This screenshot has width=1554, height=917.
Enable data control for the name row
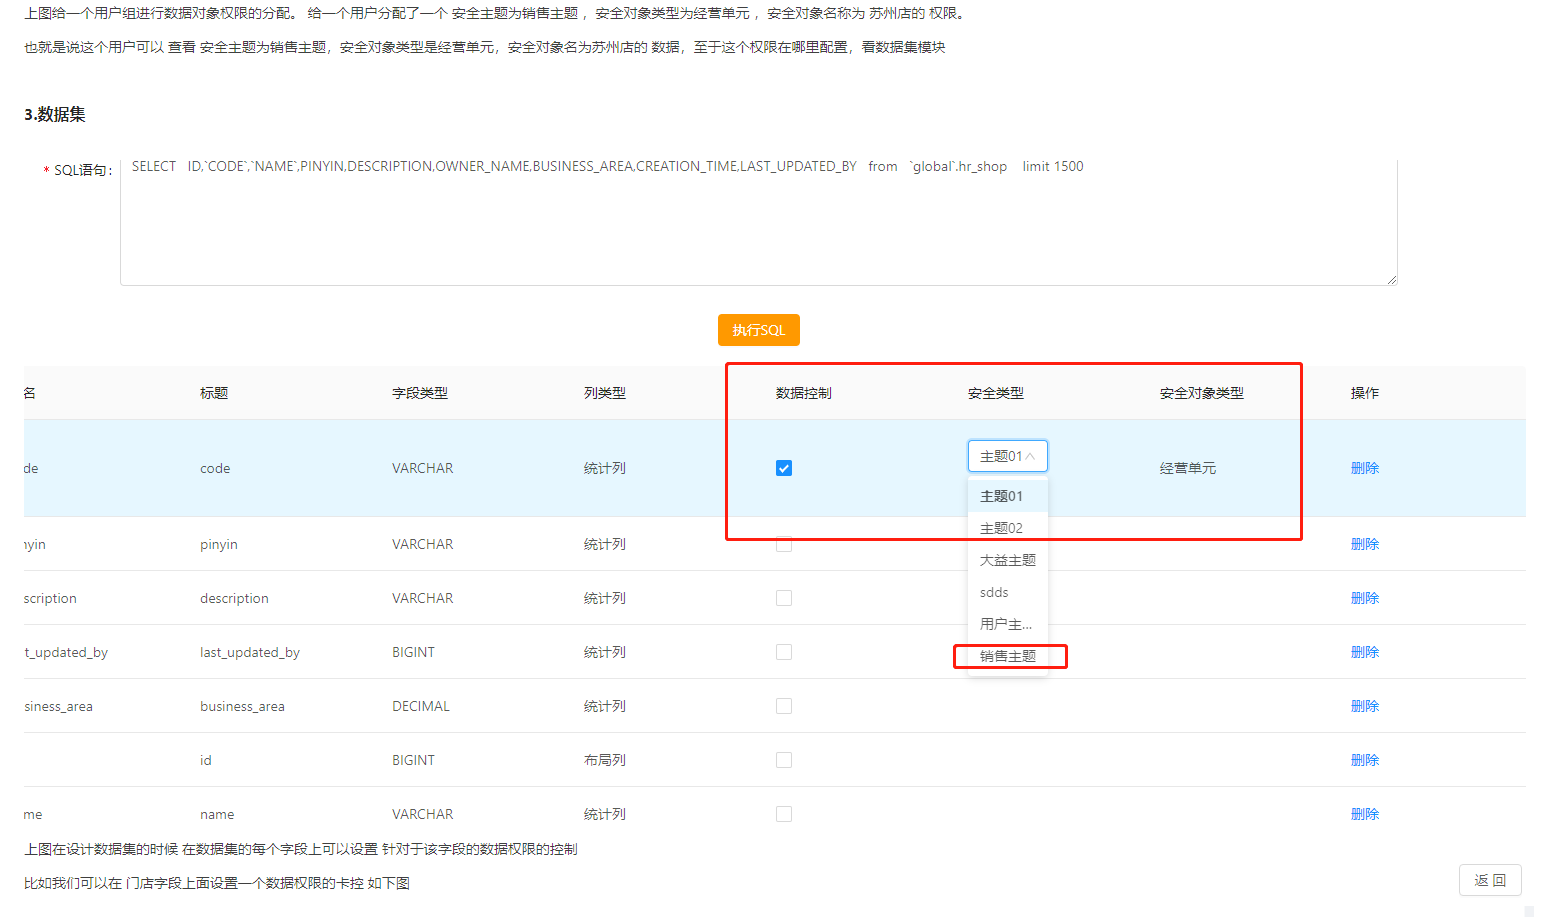pyautogui.click(x=784, y=814)
